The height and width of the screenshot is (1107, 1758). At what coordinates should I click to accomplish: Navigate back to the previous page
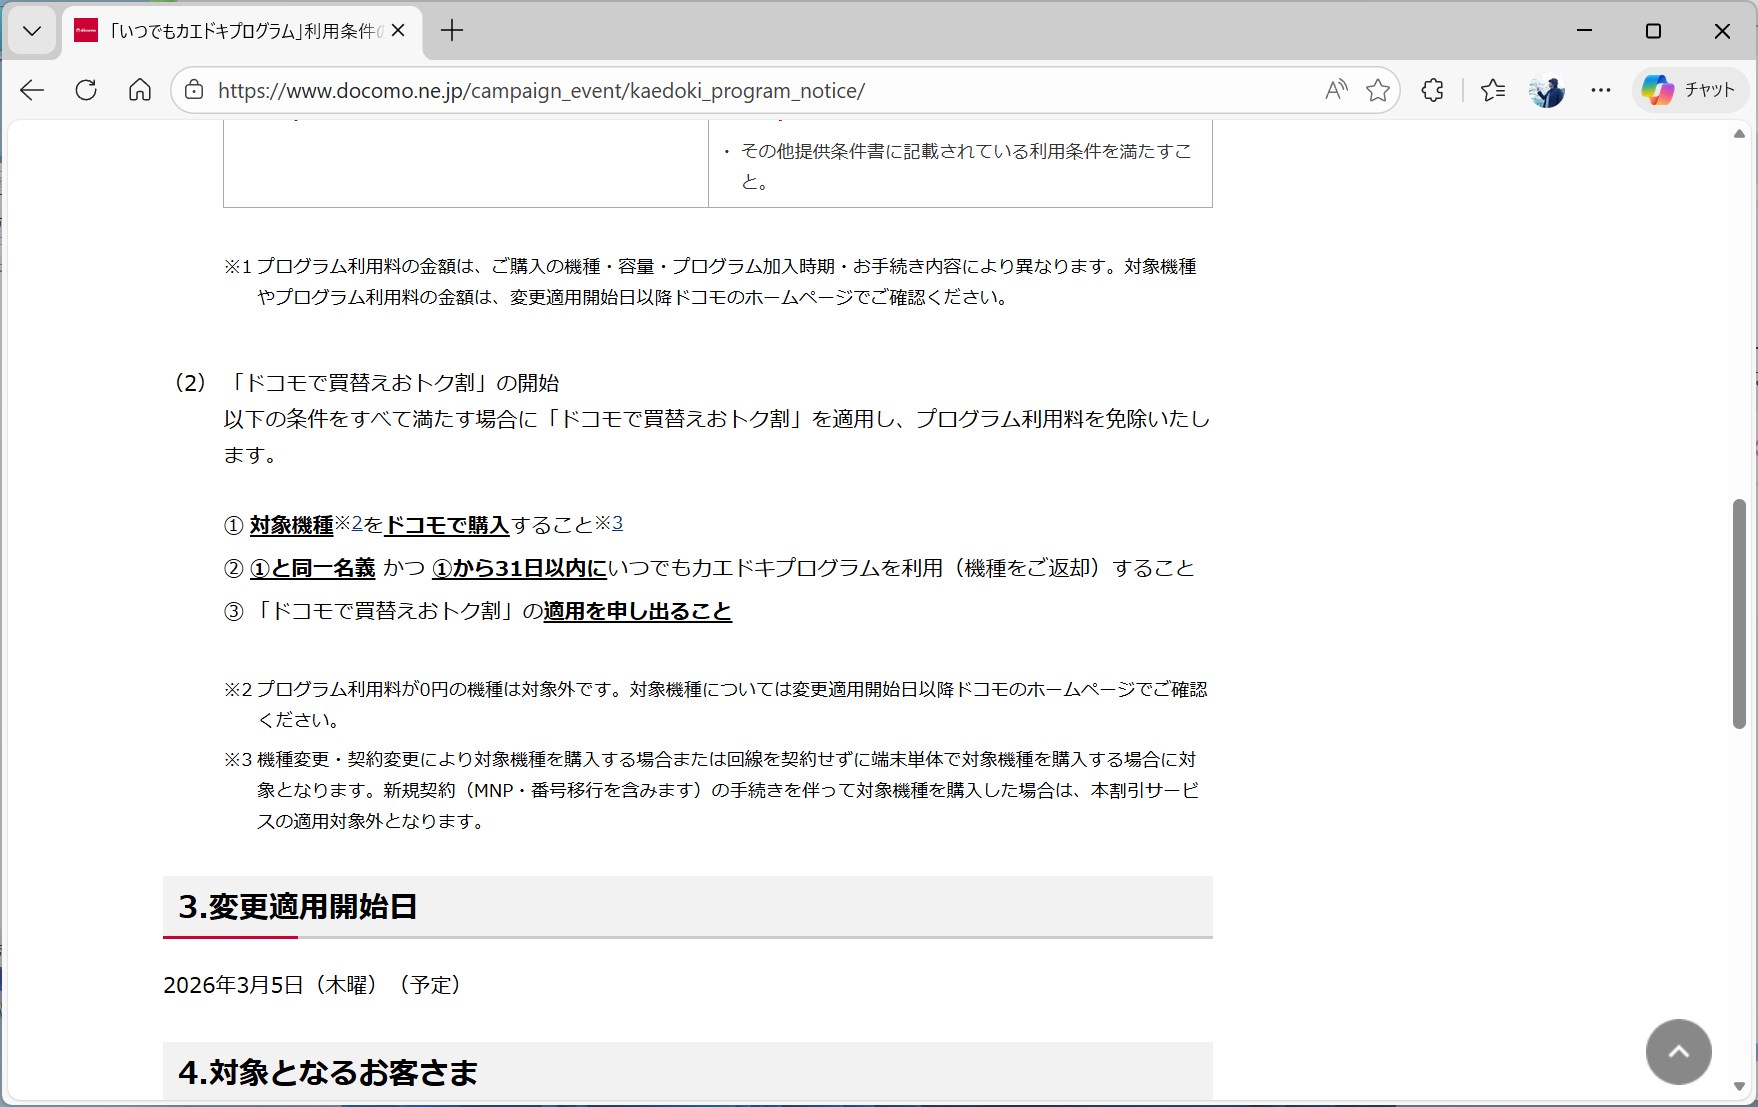[x=31, y=90]
